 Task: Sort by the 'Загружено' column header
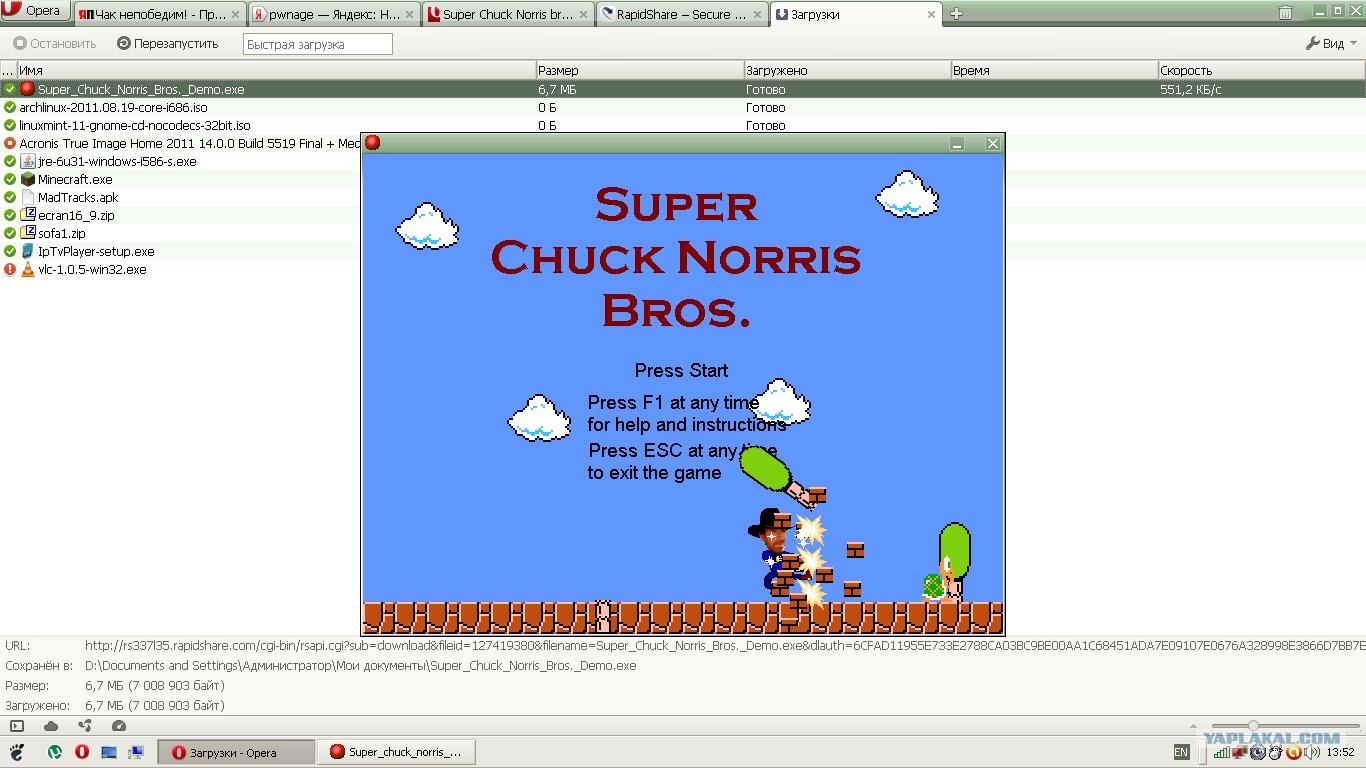[x=847, y=70]
